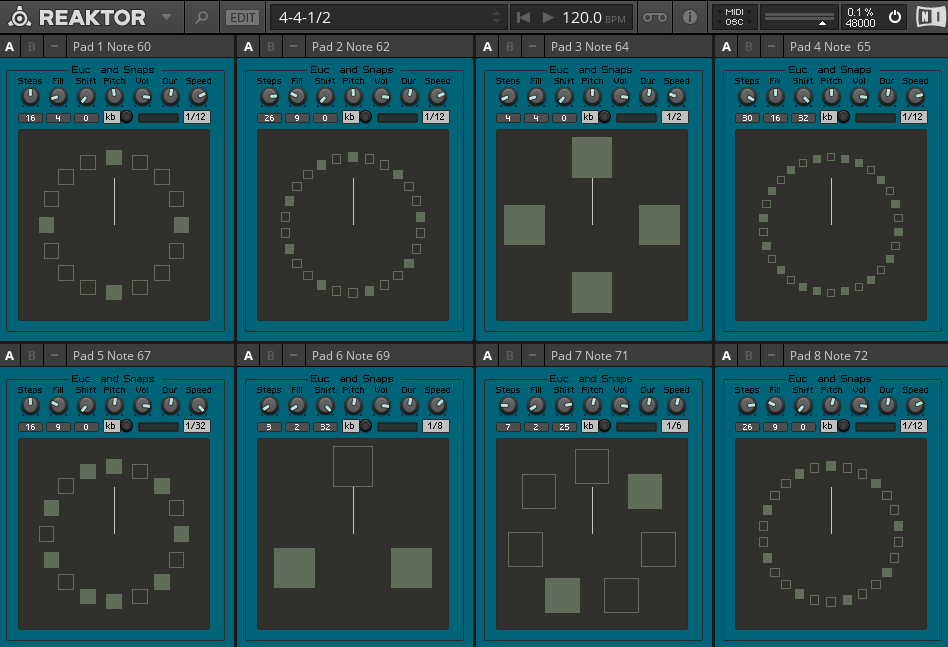Click the 120.0 BPM tempo field
The height and width of the screenshot is (647, 948).
pyautogui.click(x=580, y=17)
